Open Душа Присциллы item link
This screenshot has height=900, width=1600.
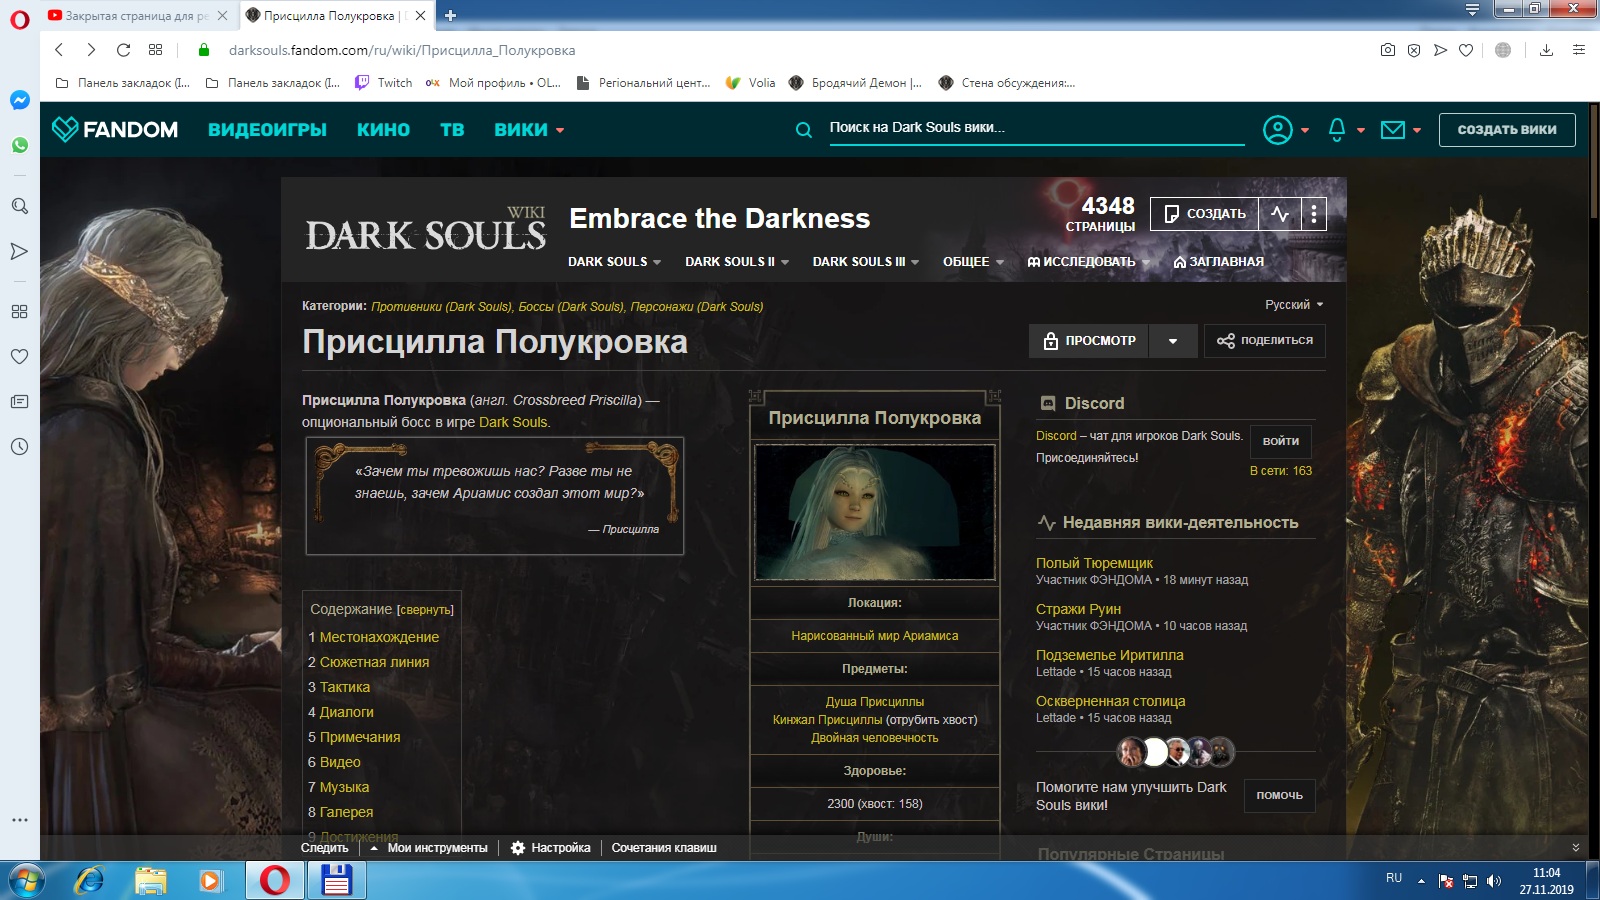[x=875, y=702]
